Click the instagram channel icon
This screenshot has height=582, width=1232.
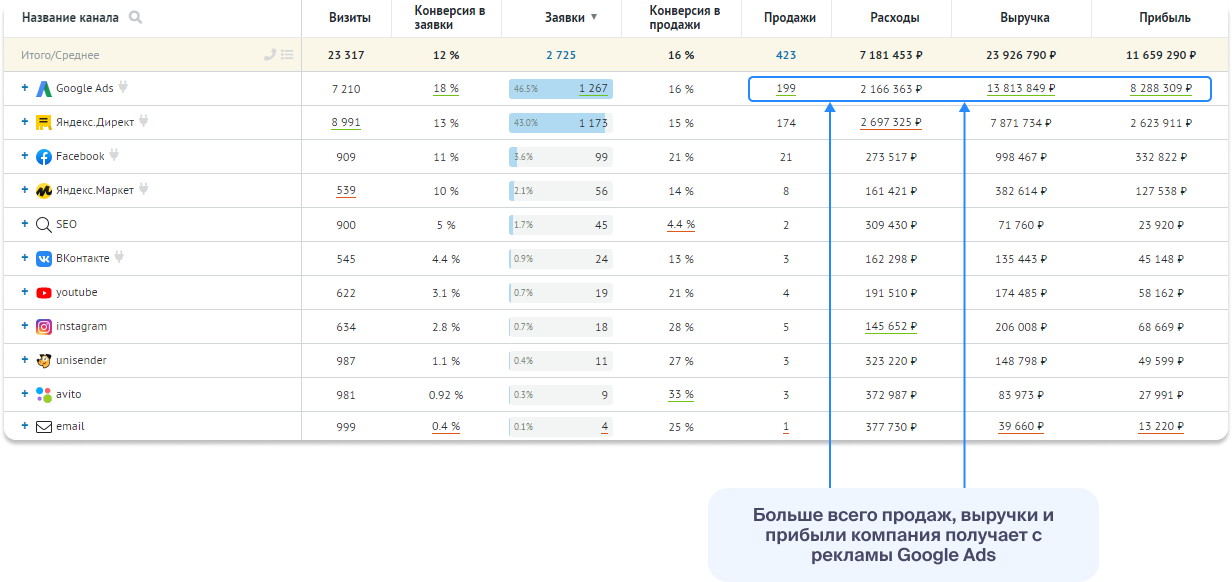44,327
